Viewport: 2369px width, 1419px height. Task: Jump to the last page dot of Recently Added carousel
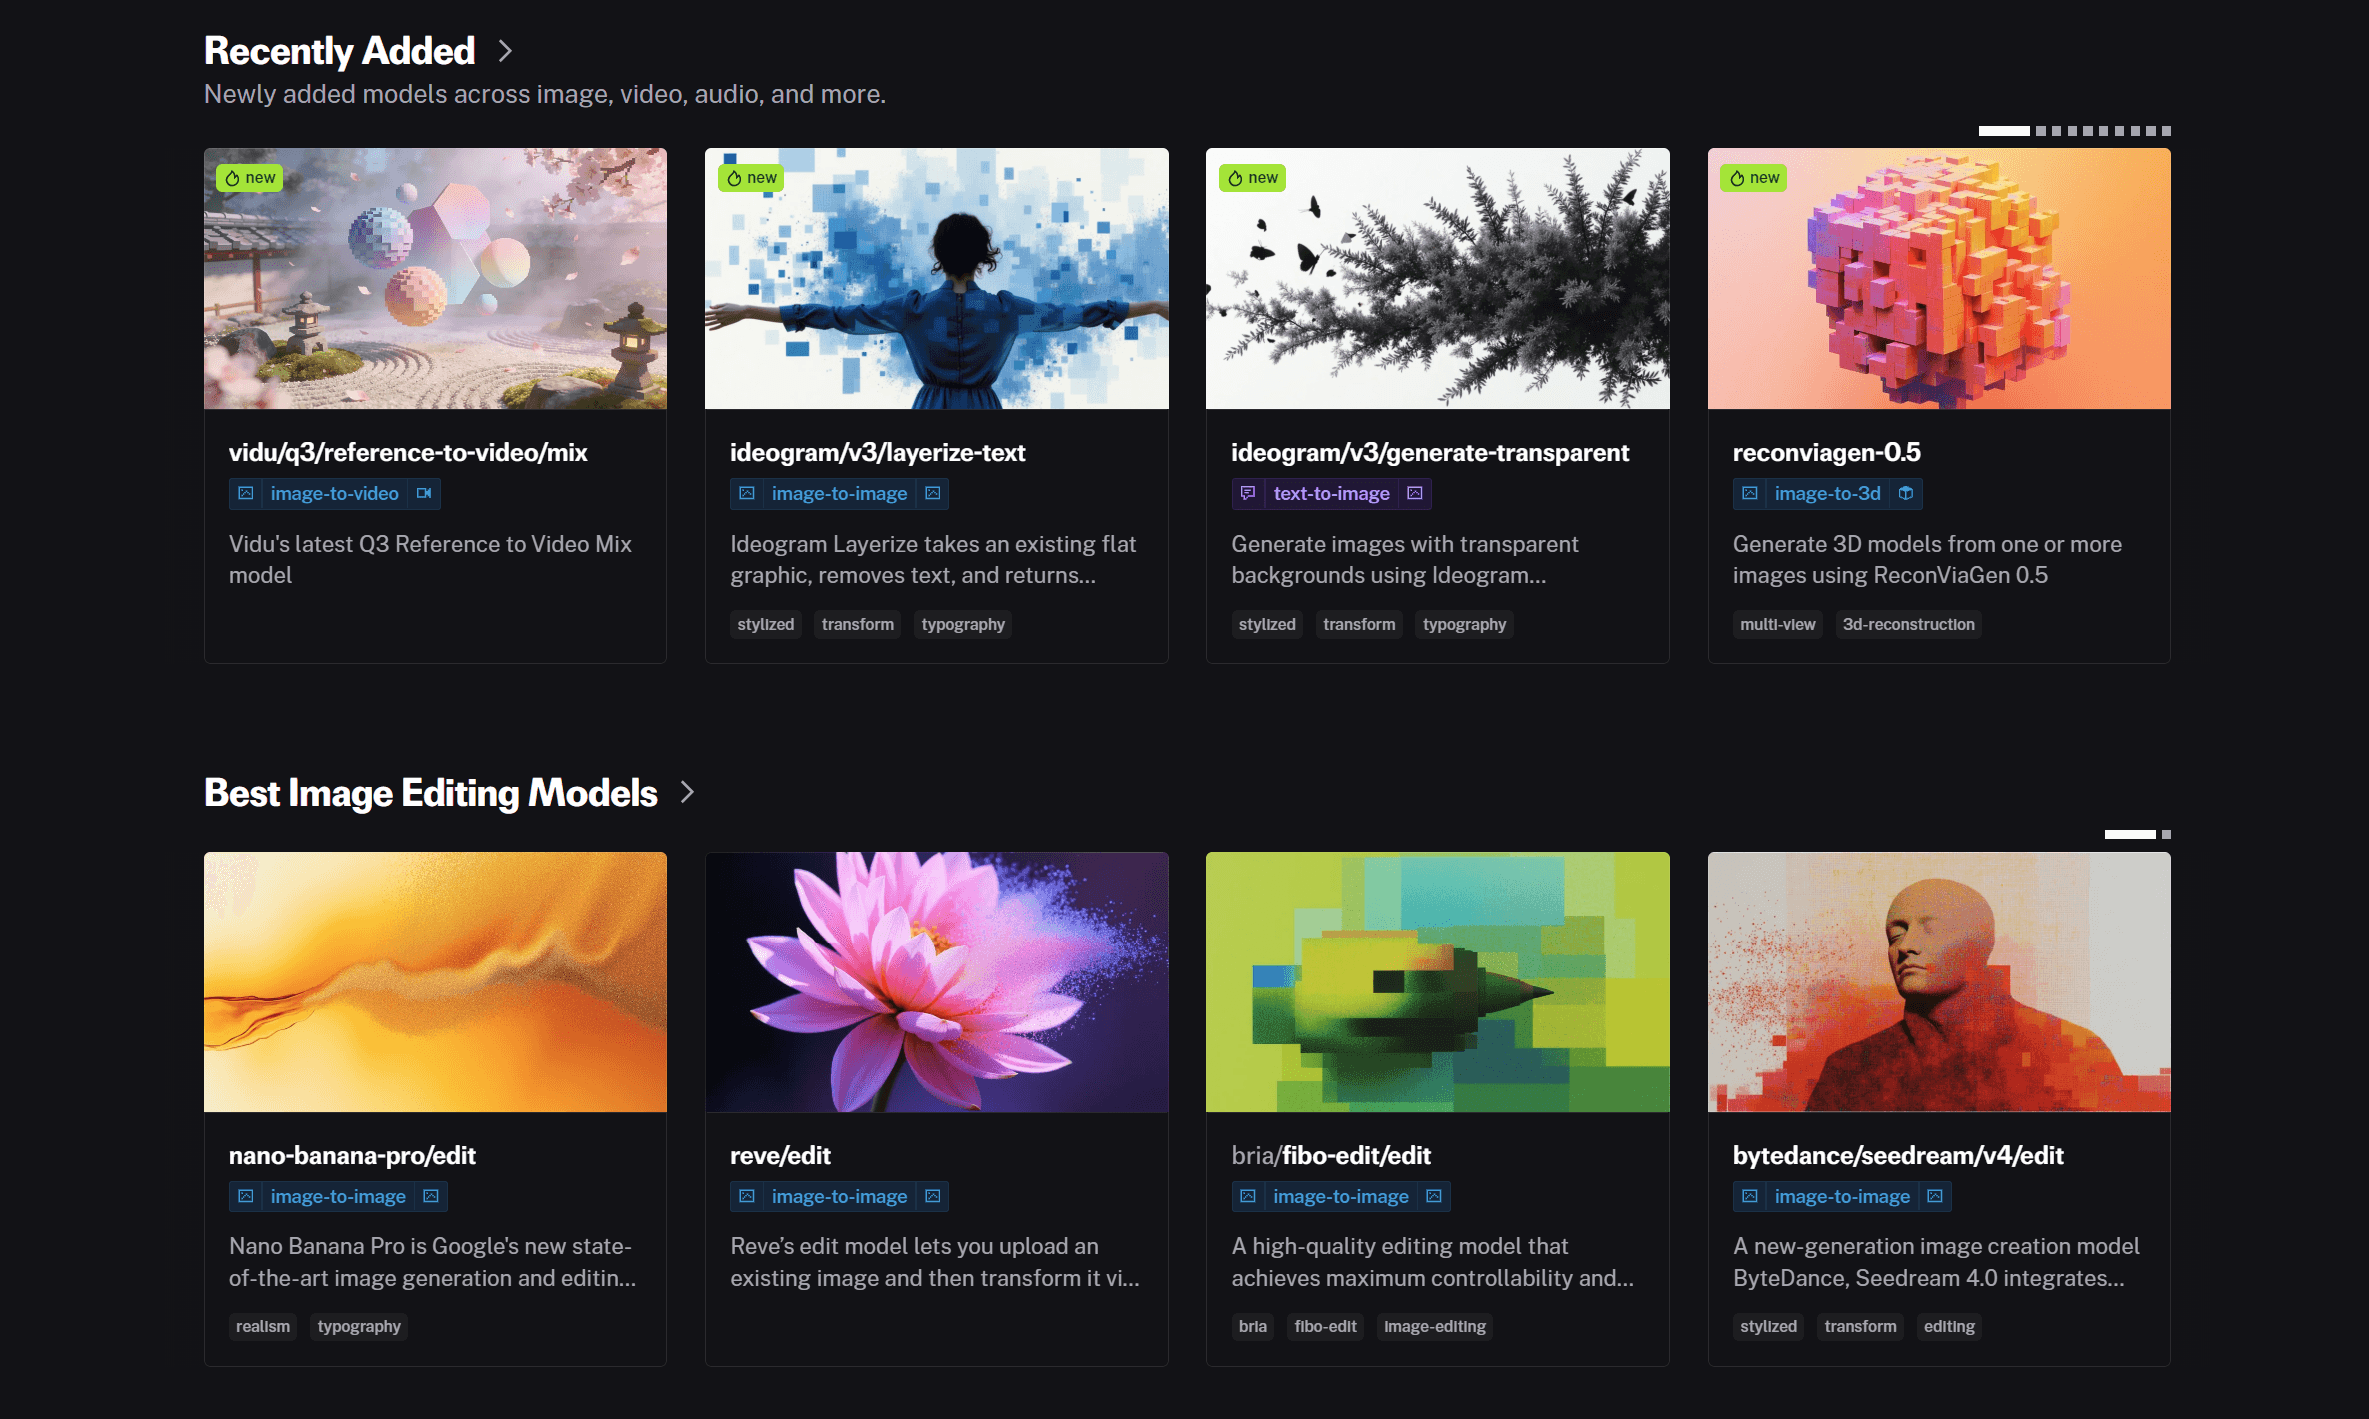pyautogui.click(x=2166, y=131)
